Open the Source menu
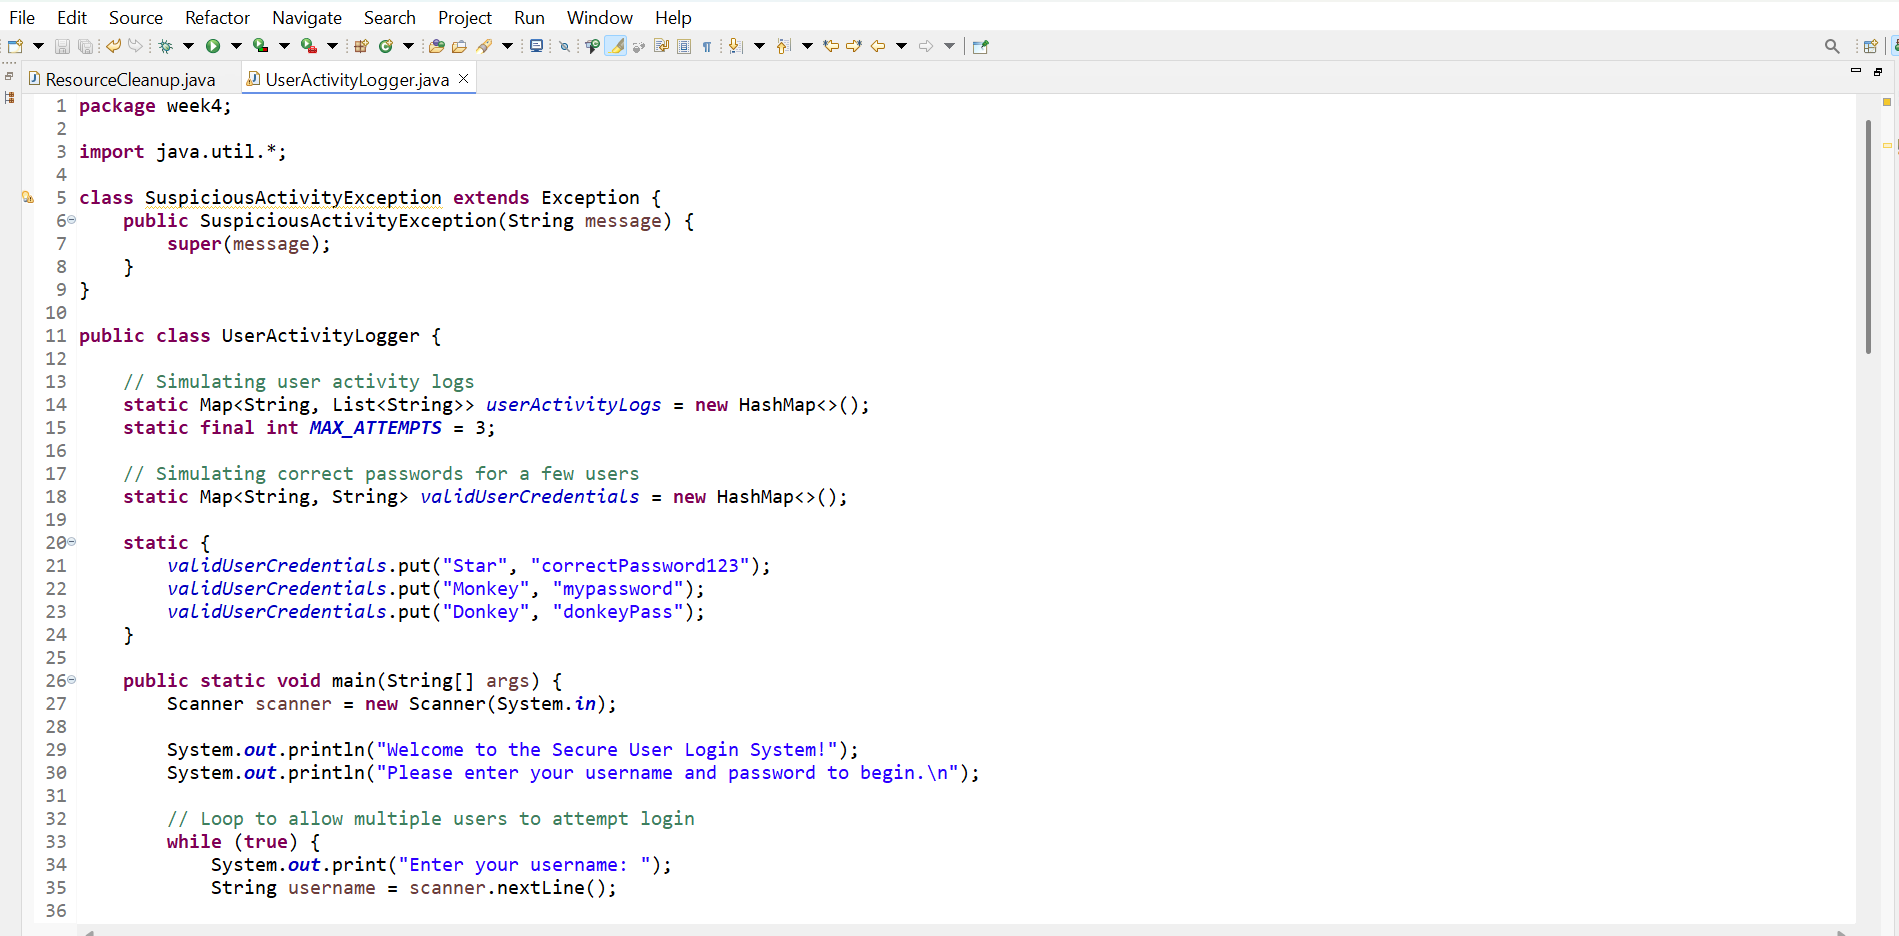The width and height of the screenshot is (1899, 936). click(x=136, y=18)
